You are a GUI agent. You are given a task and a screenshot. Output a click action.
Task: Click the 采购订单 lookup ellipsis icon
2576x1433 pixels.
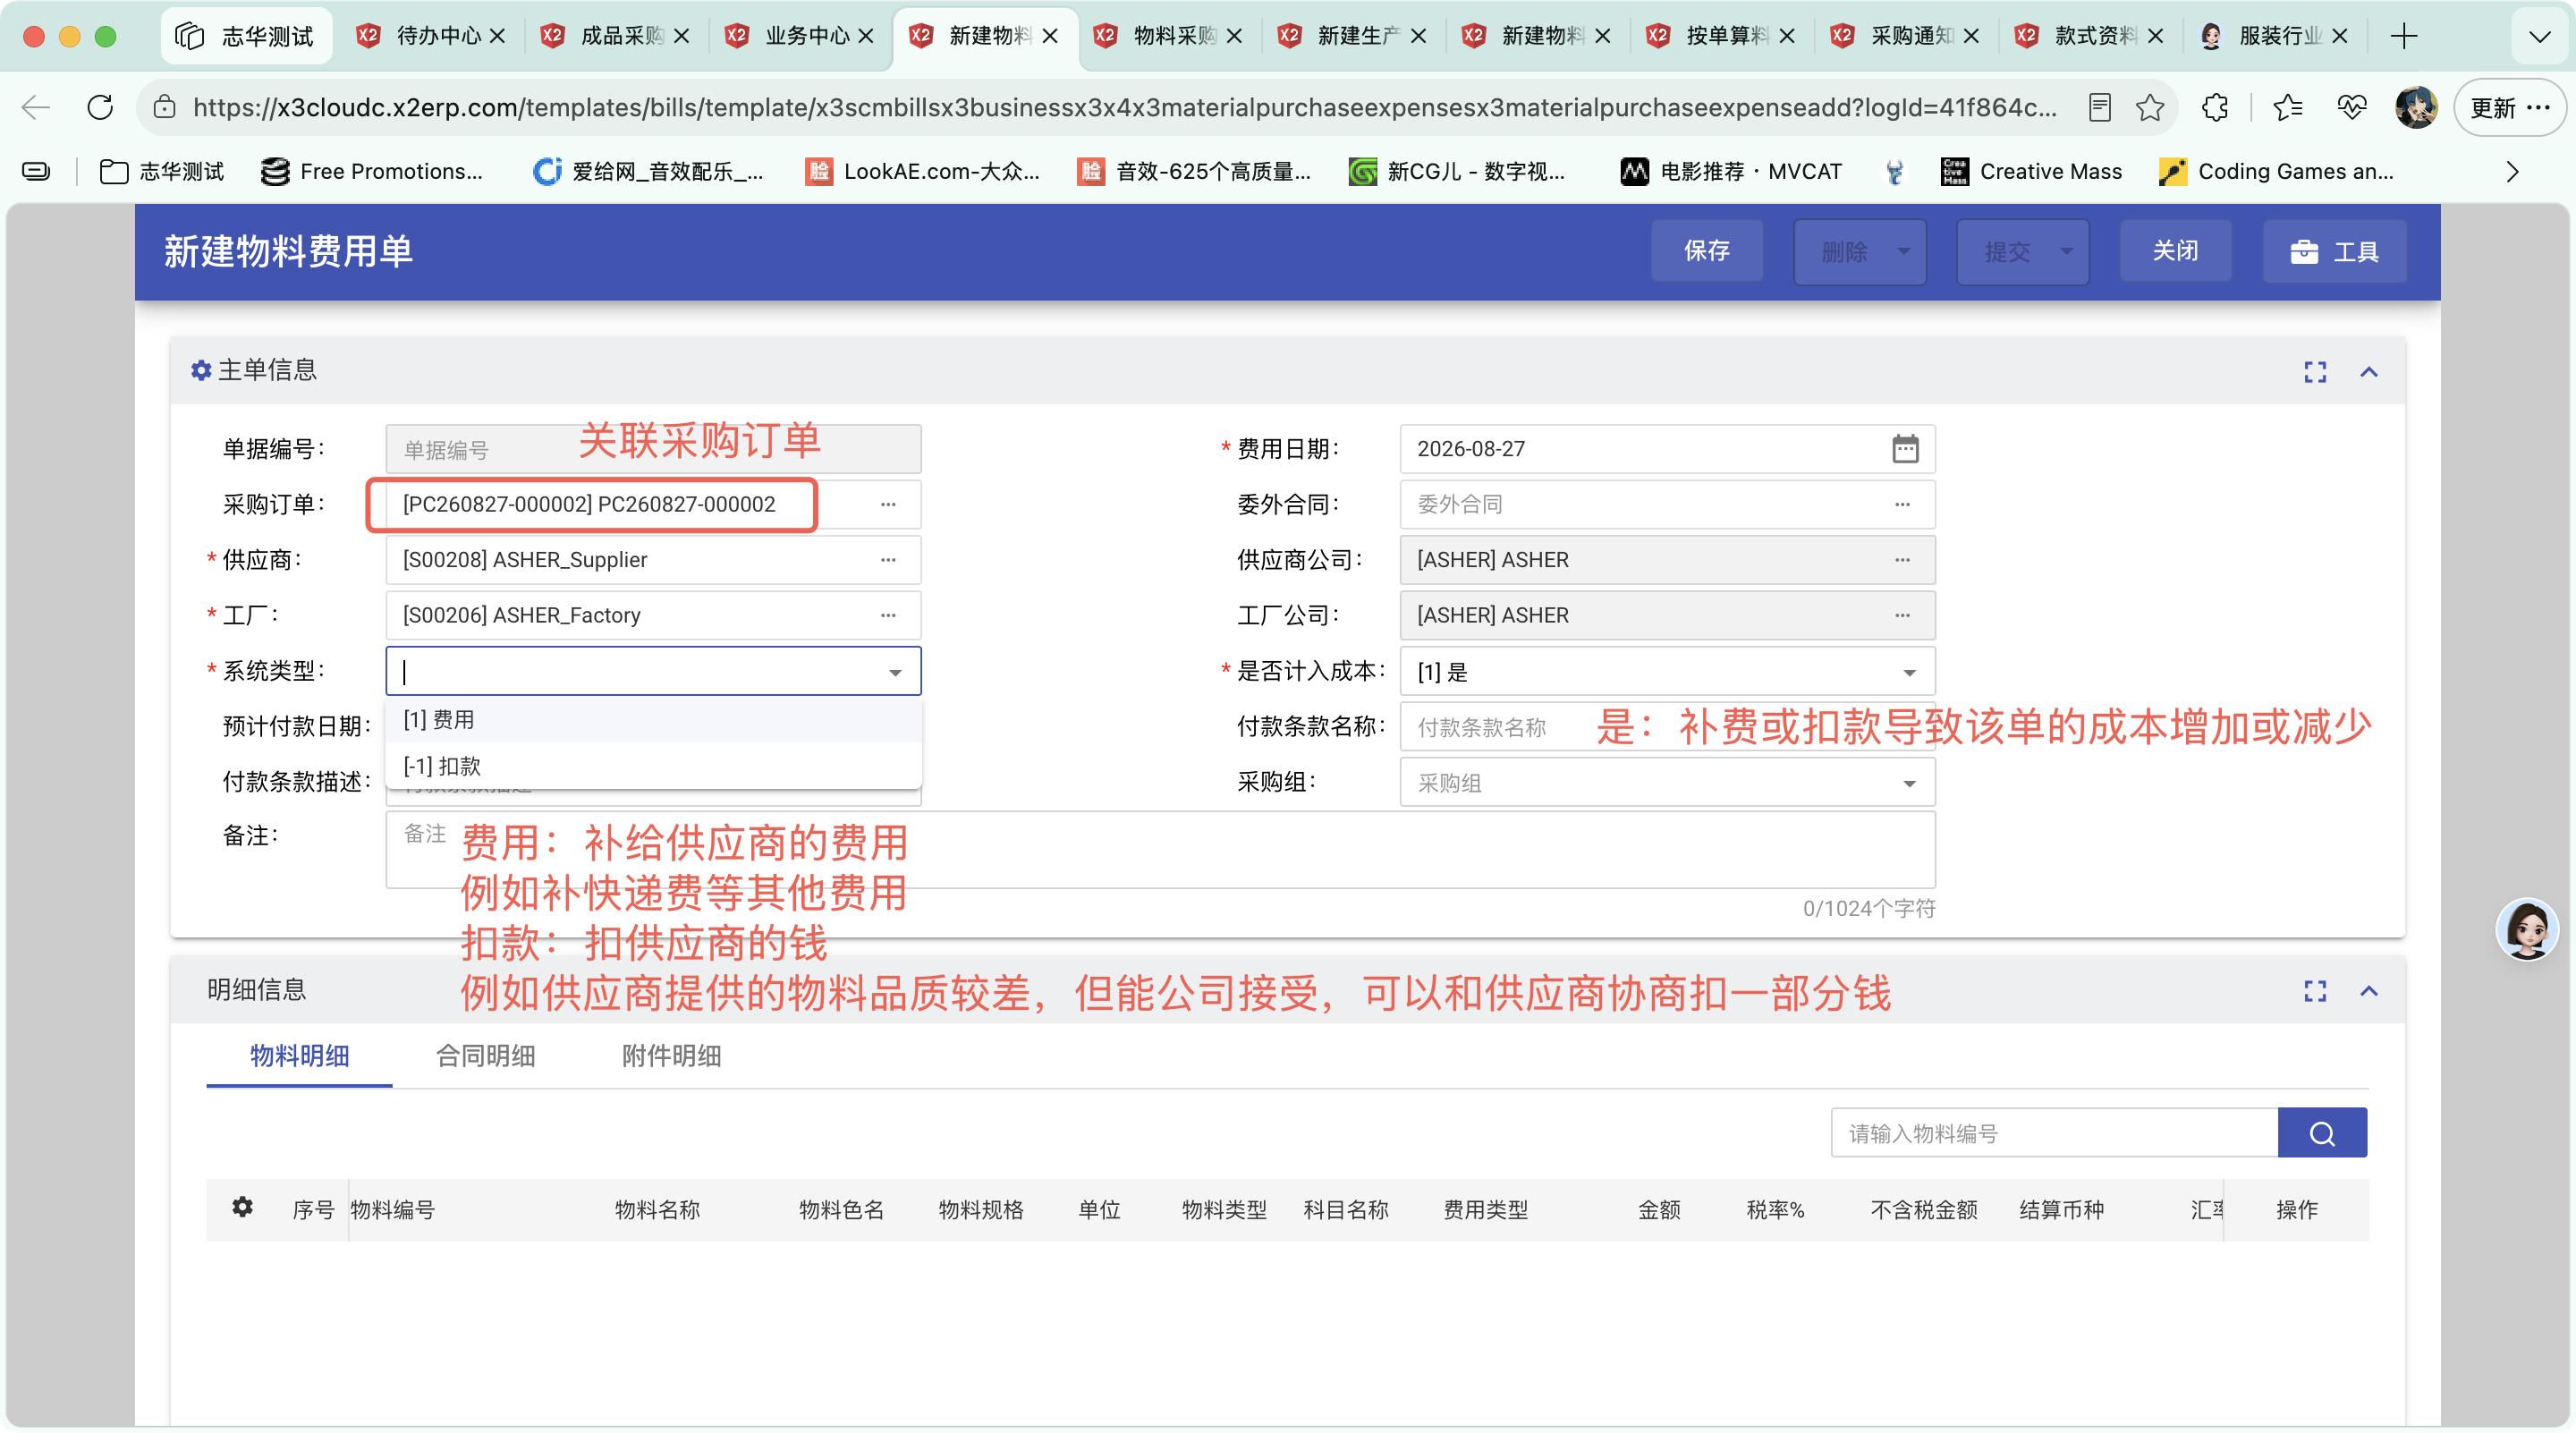click(x=888, y=504)
